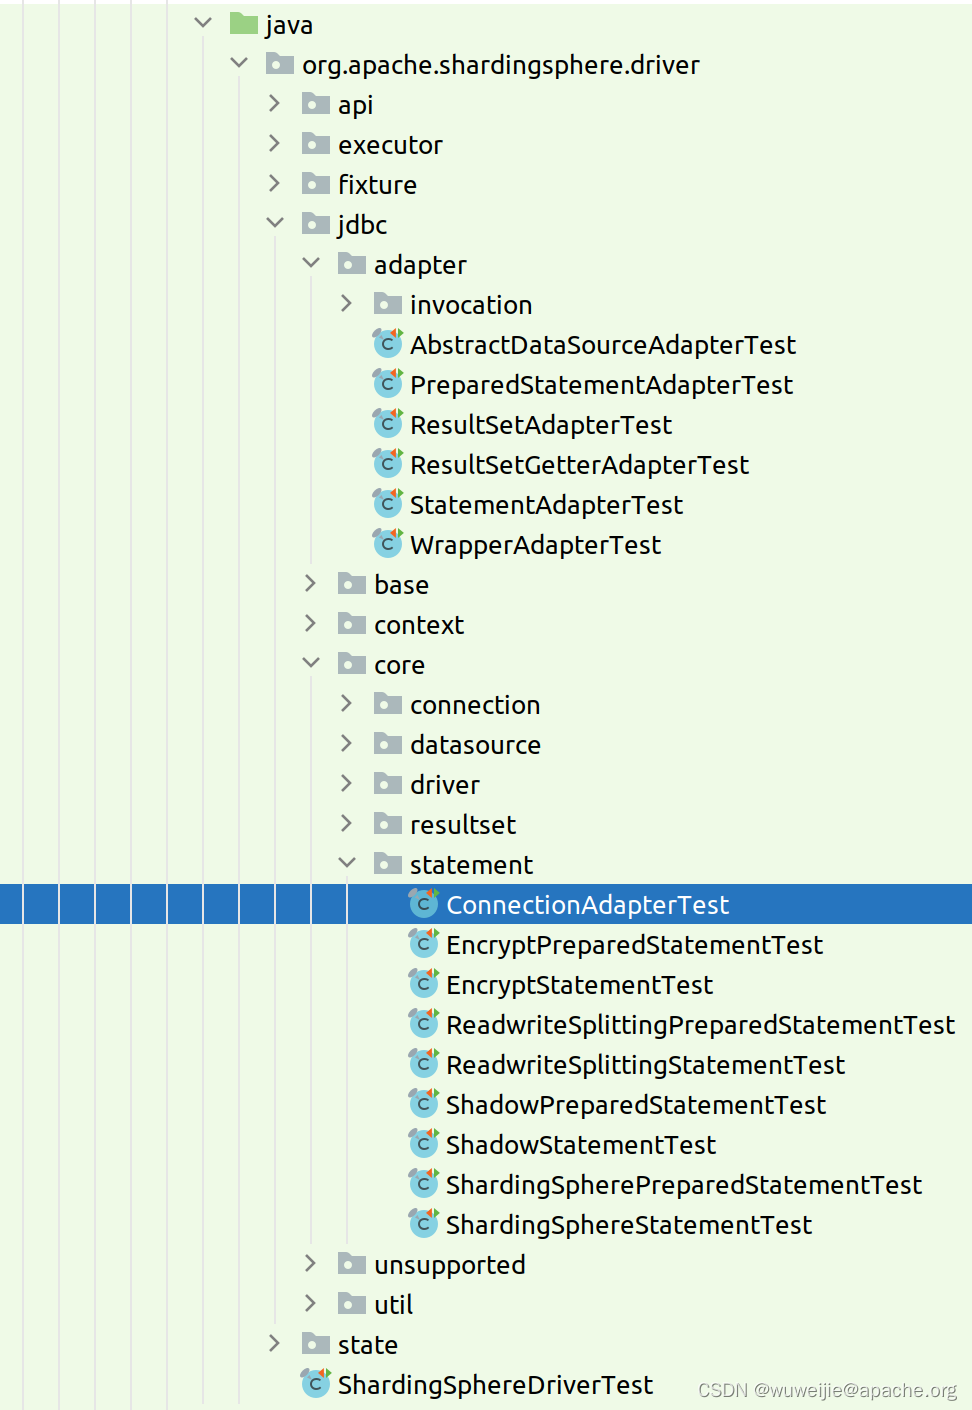Select the state package label
Screen dimensions: 972x1410
click(368, 1345)
